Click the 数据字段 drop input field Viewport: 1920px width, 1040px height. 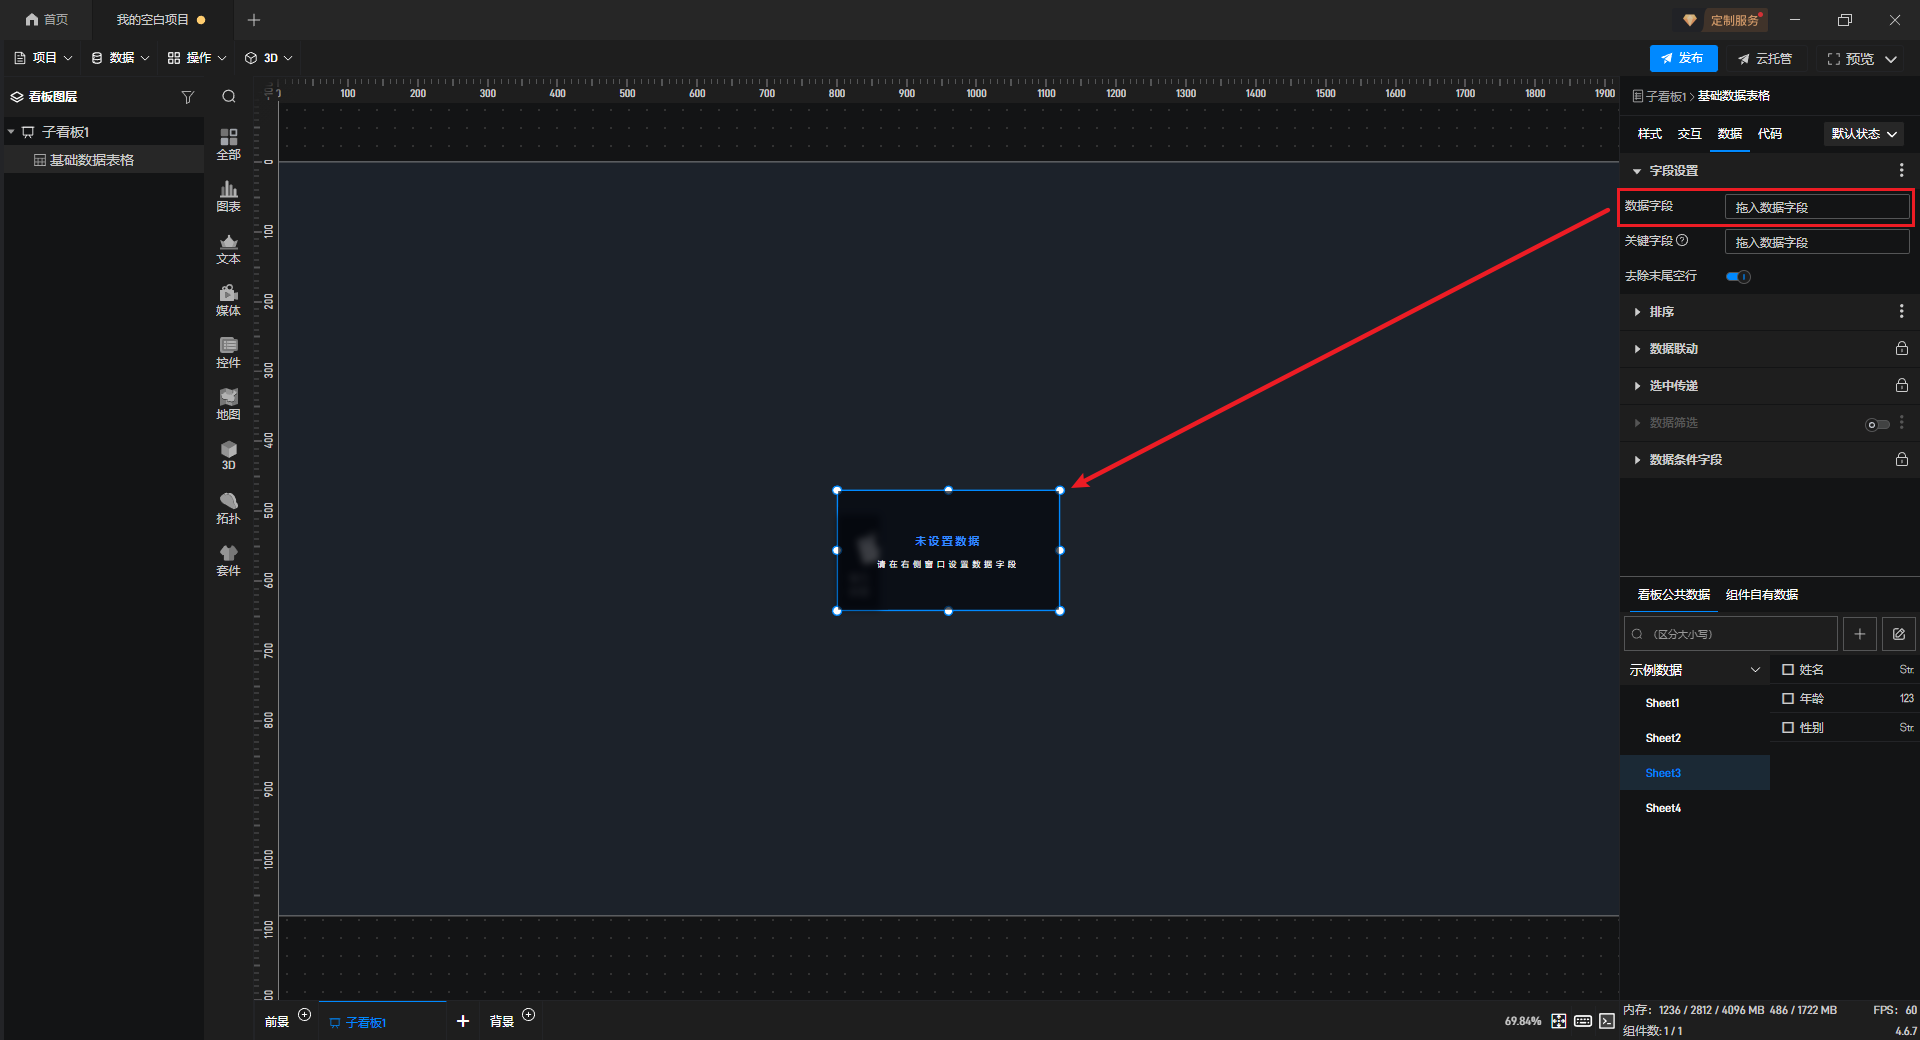1816,207
